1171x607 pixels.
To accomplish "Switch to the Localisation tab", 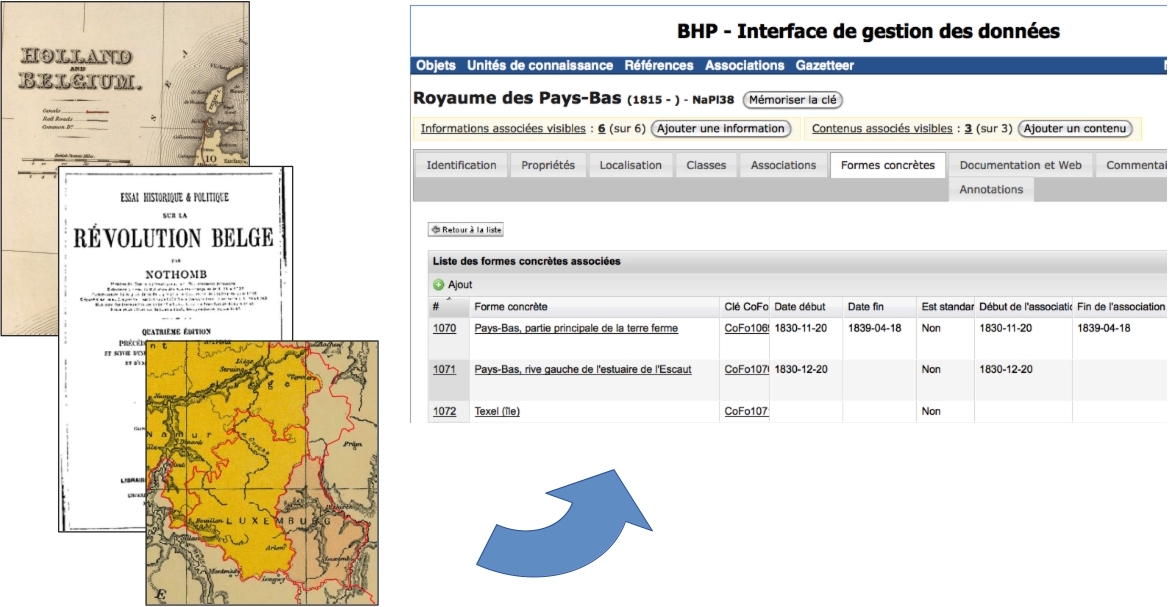I will 630,166.
